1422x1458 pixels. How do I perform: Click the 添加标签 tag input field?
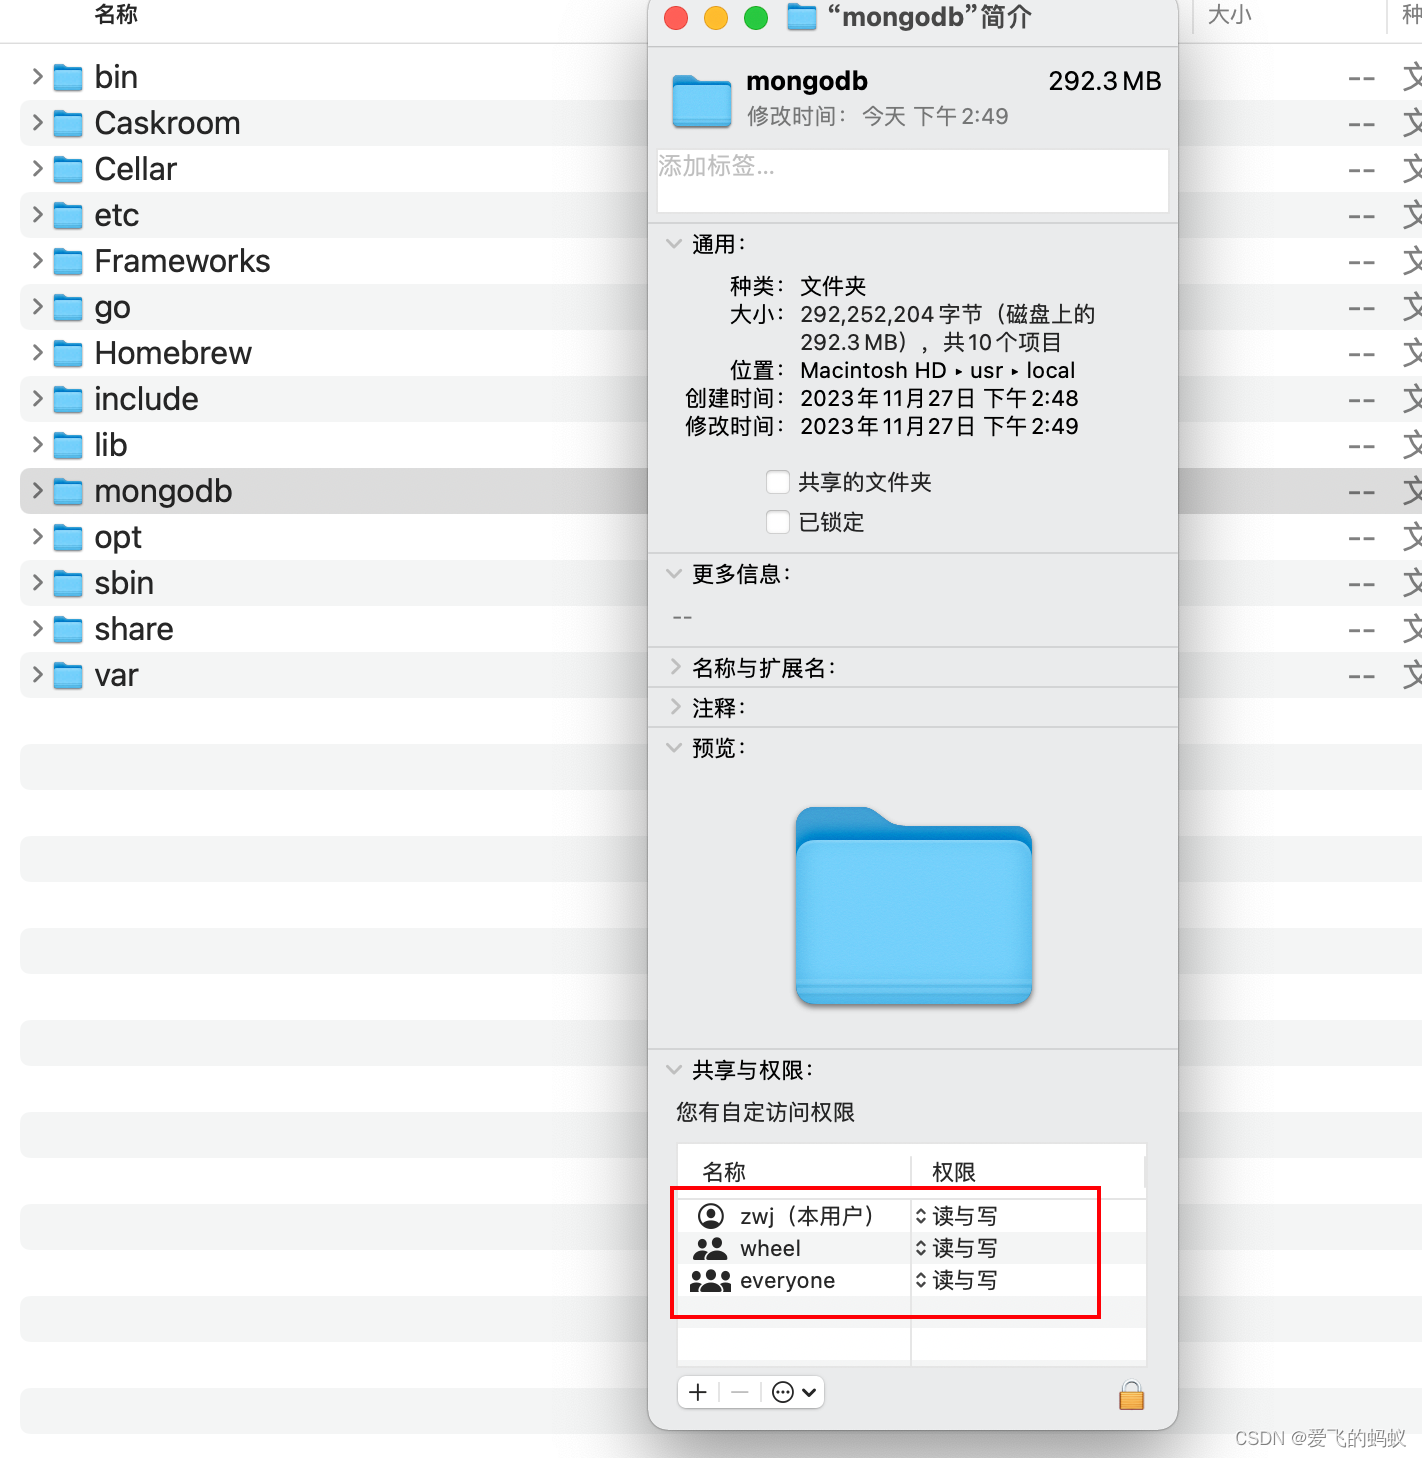point(912,180)
